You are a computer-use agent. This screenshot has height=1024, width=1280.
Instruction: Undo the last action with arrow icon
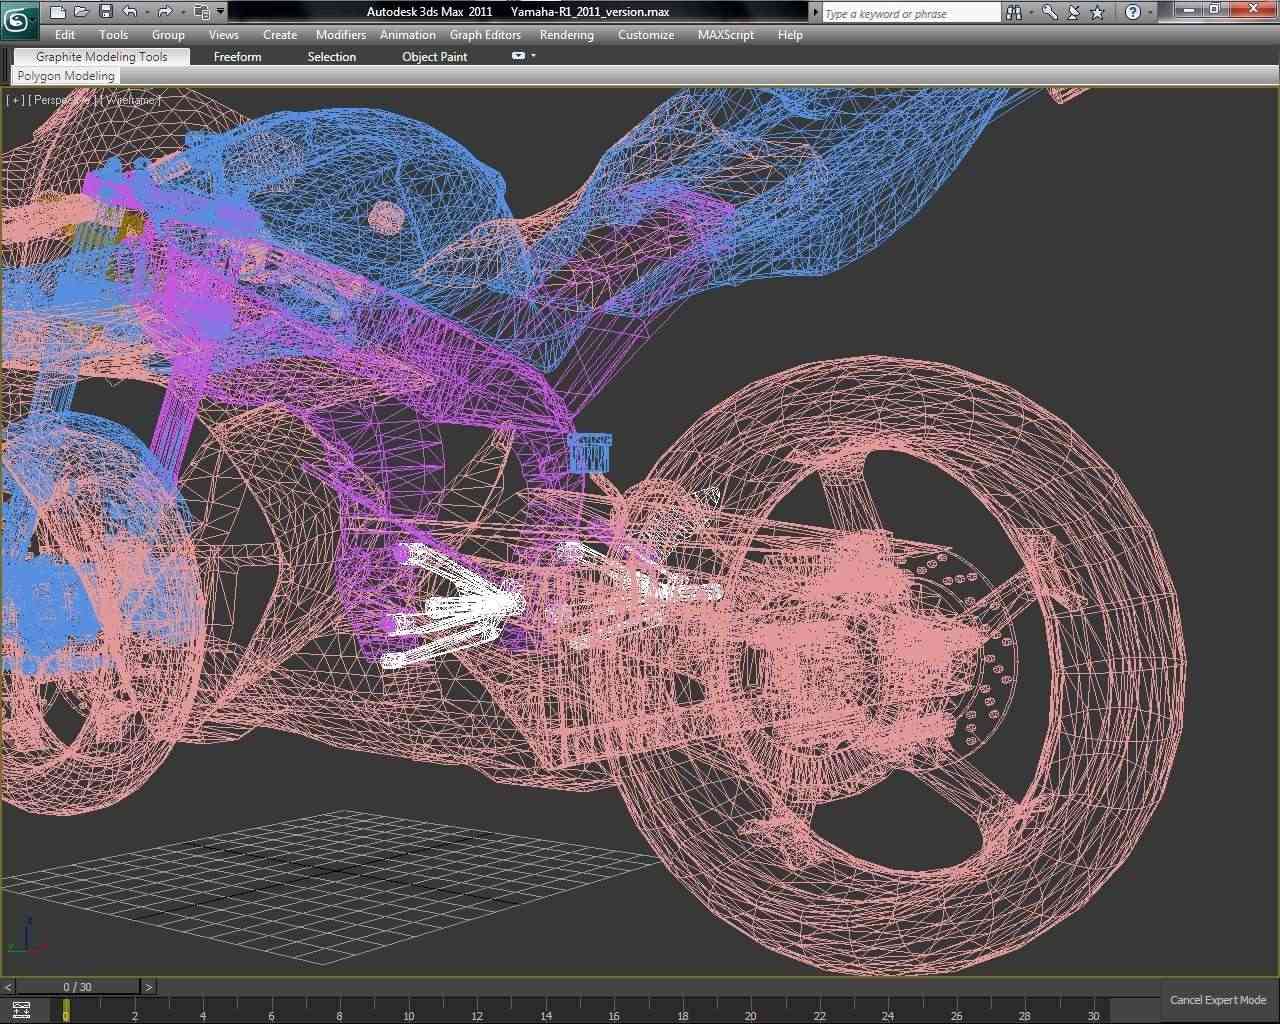pyautogui.click(x=130, y=12)
